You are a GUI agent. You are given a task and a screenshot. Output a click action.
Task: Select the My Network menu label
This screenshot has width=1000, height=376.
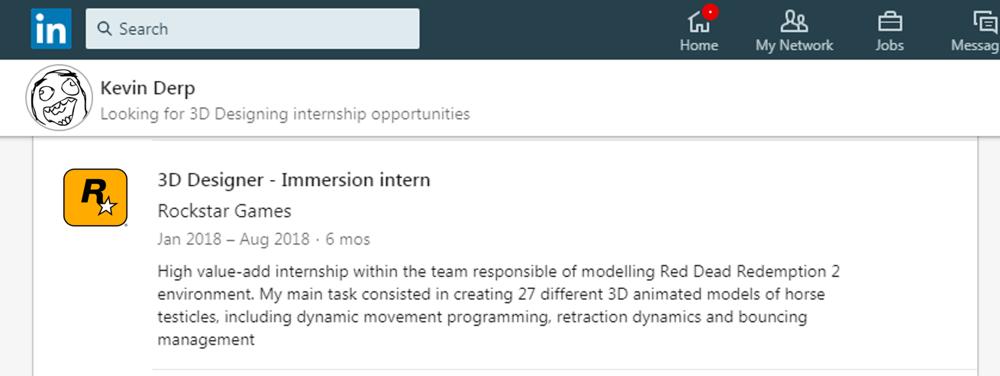point(794,45)
